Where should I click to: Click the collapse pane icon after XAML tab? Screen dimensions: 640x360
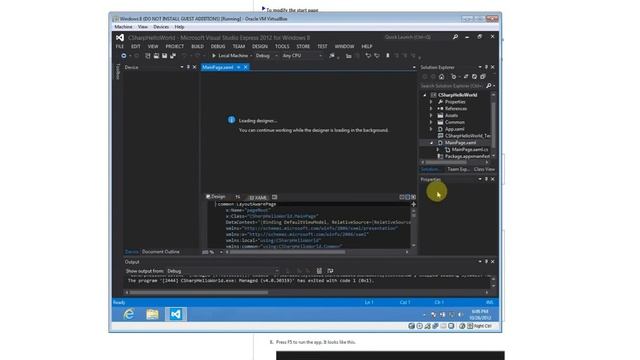point(274,197)
